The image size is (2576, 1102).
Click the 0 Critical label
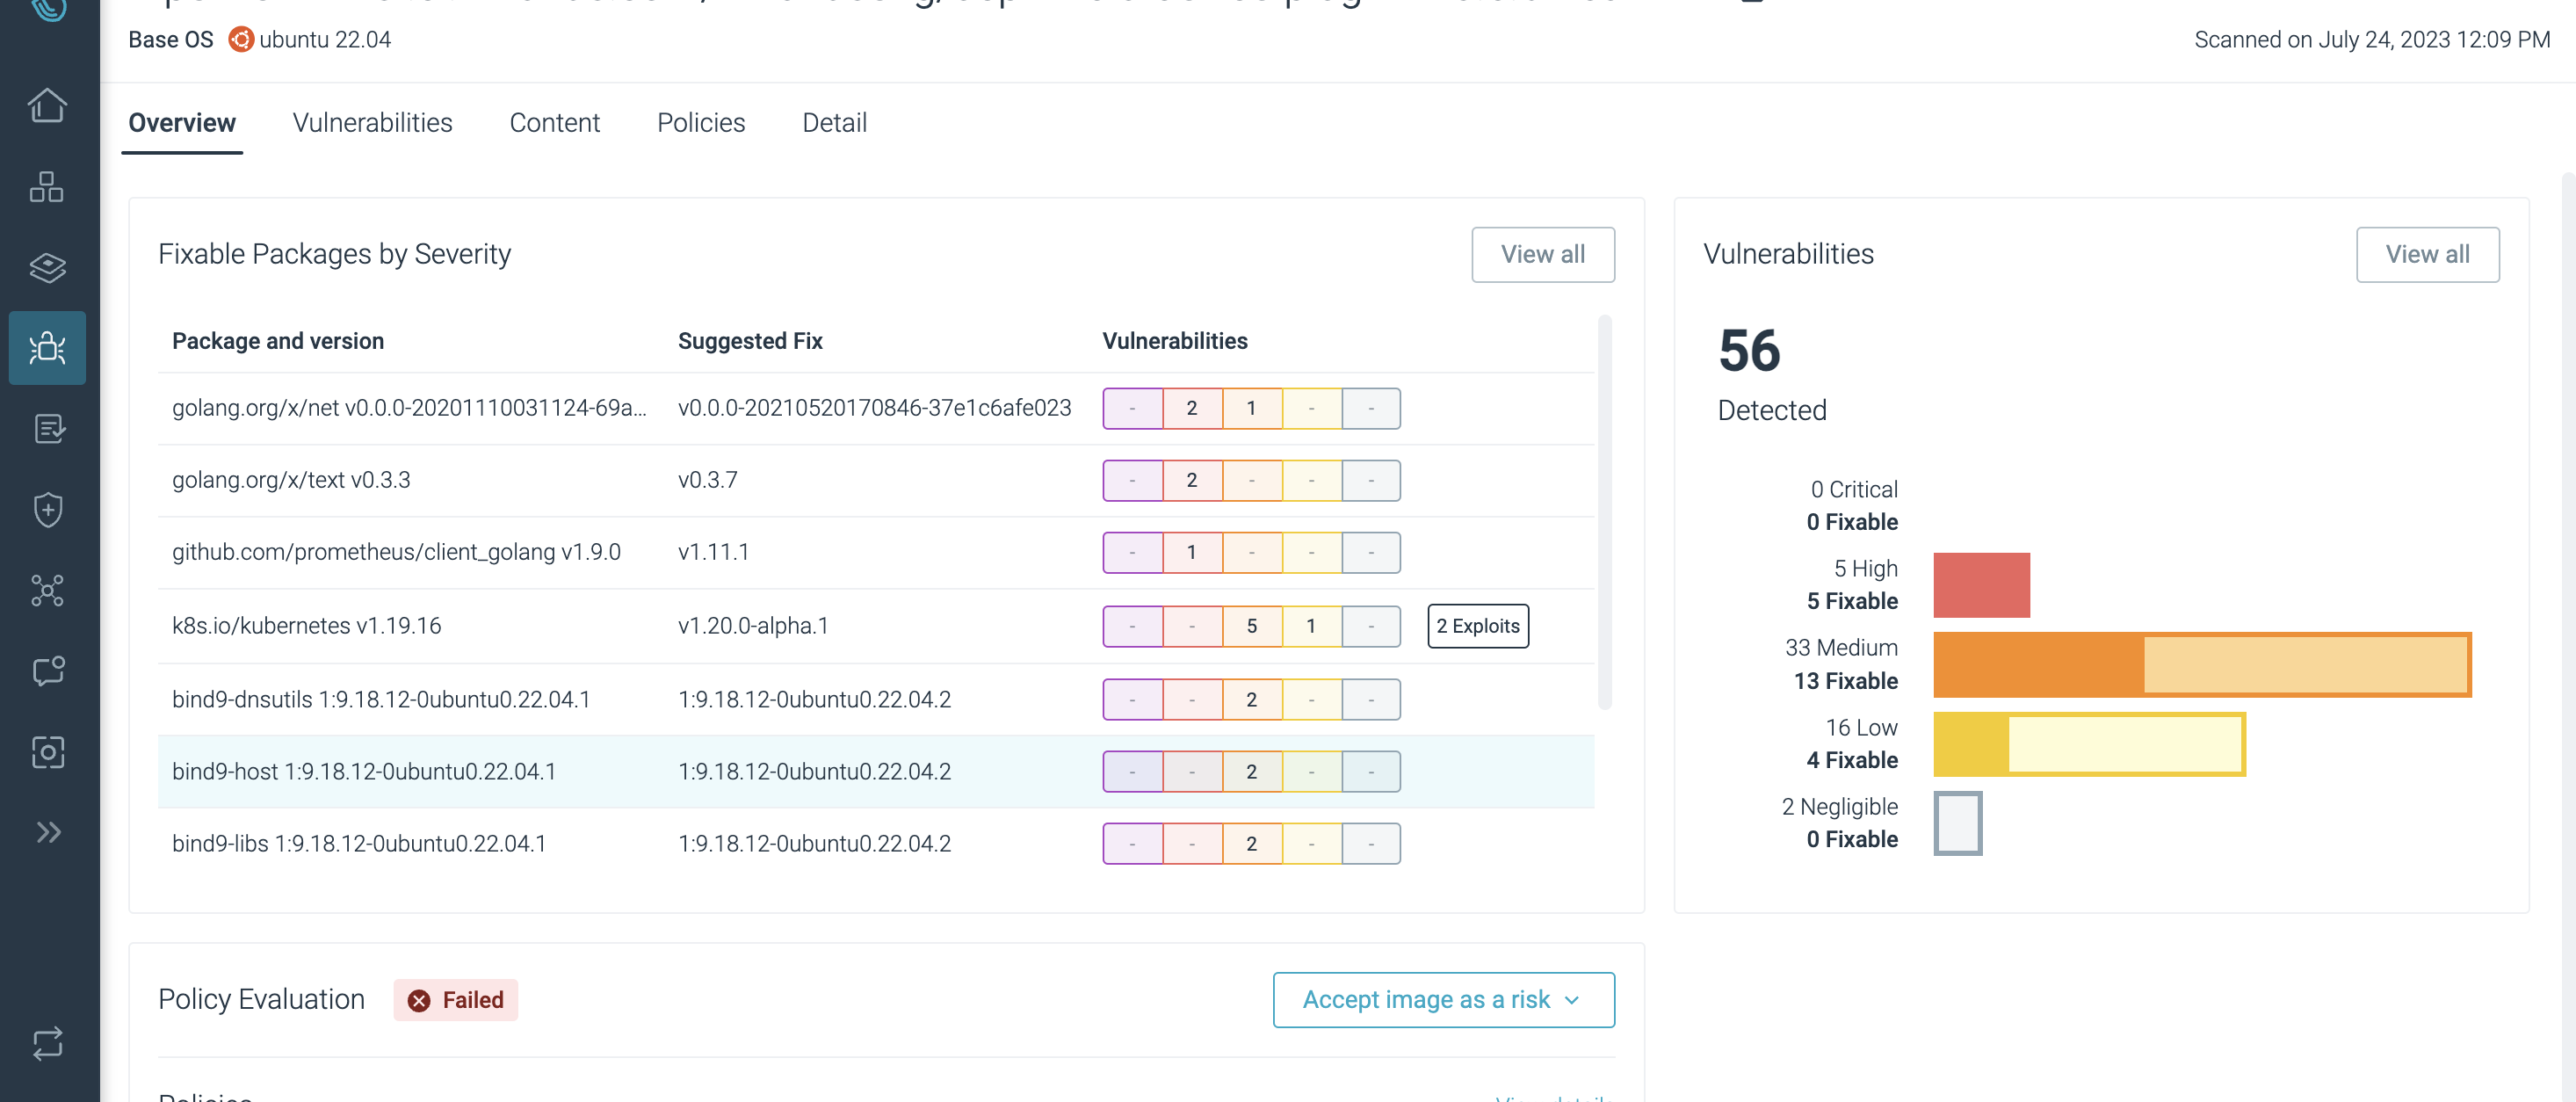pyautogui.click(x=1853, y=489)
